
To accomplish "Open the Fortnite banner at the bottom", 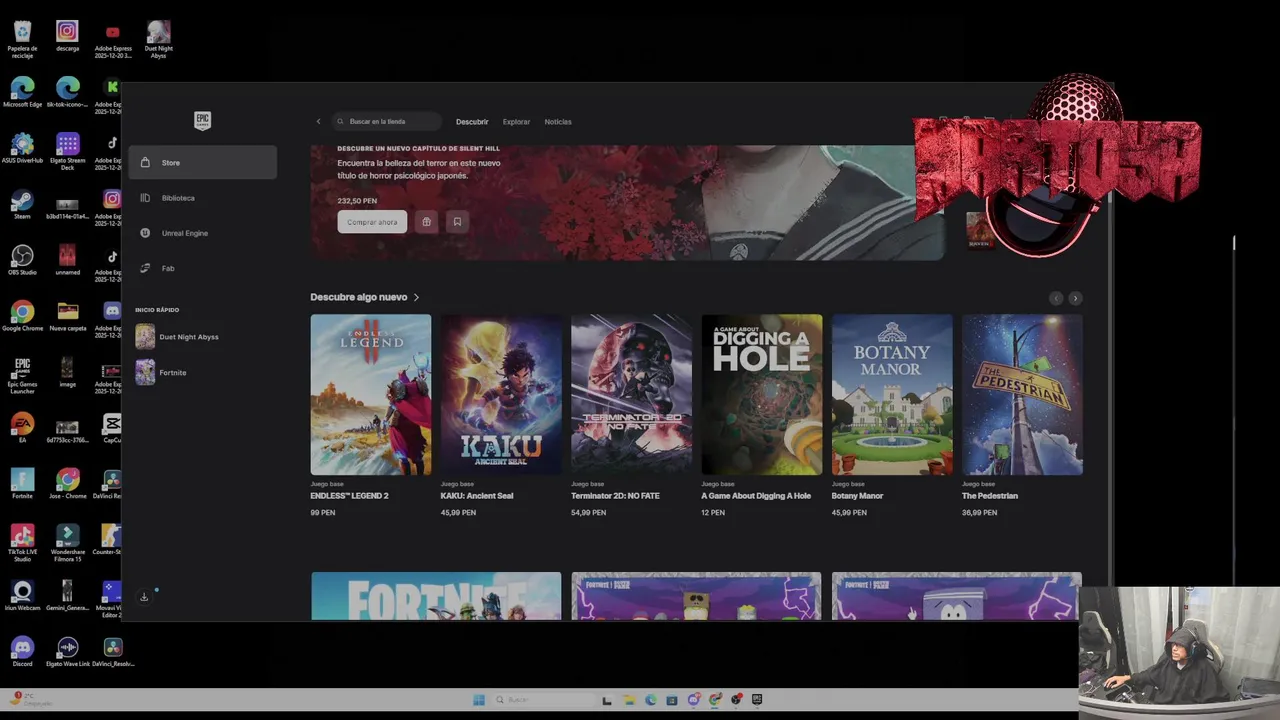I will tap(436, 596).
